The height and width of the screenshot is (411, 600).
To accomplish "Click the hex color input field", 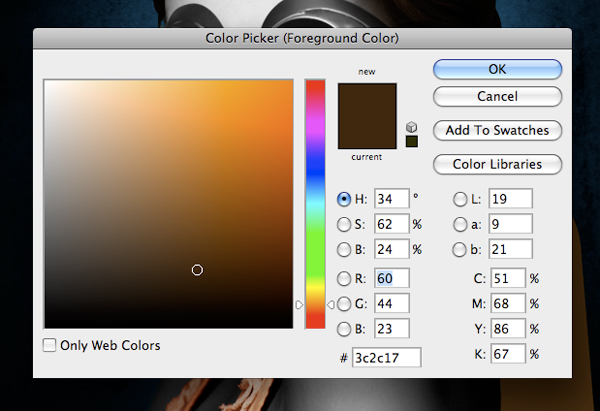I will pos(386,357).
